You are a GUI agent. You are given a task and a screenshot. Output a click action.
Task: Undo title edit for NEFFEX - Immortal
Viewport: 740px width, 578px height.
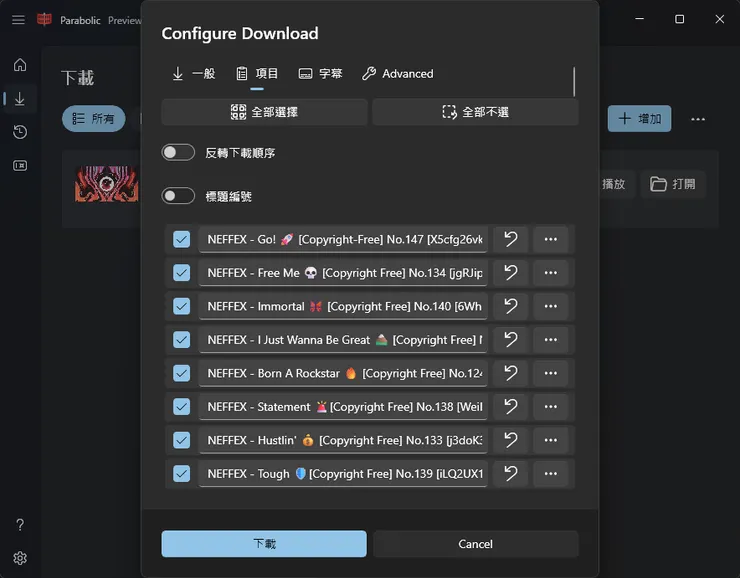coord(511,306)
